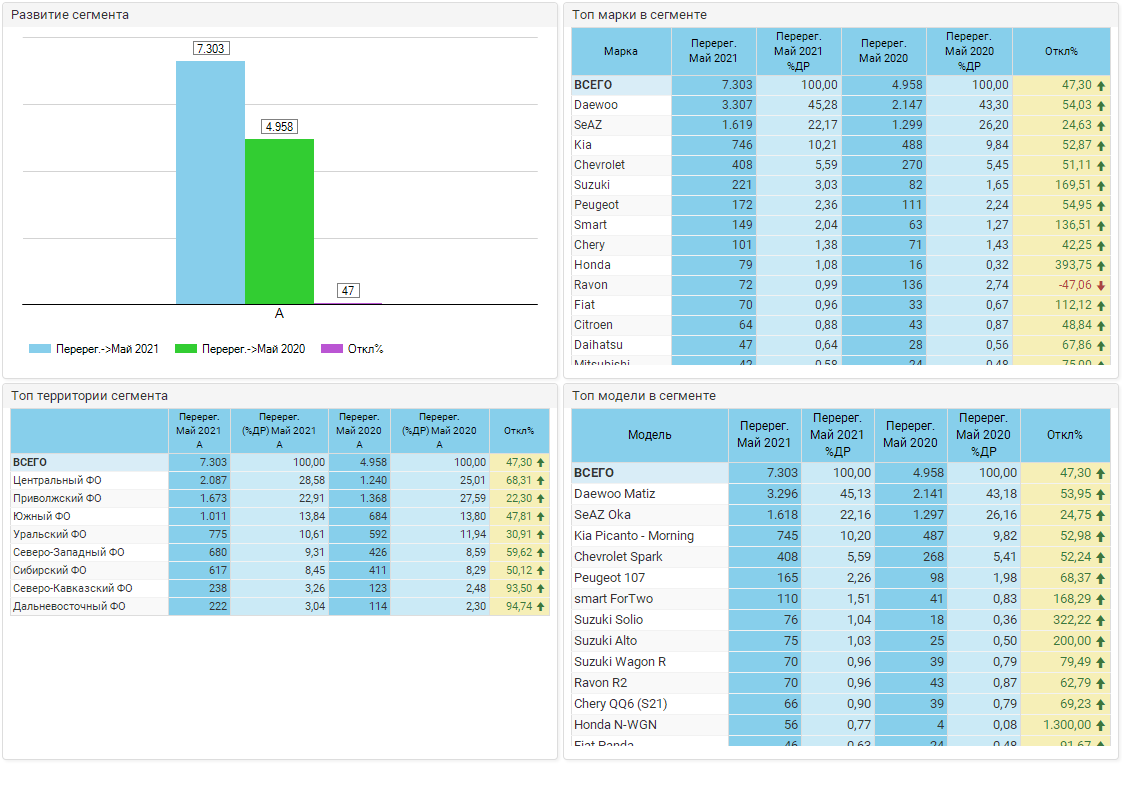Screen dimensions: 1122x793
Task: Sort by Откл% header in territories table
Action: [x=519, y=431]
